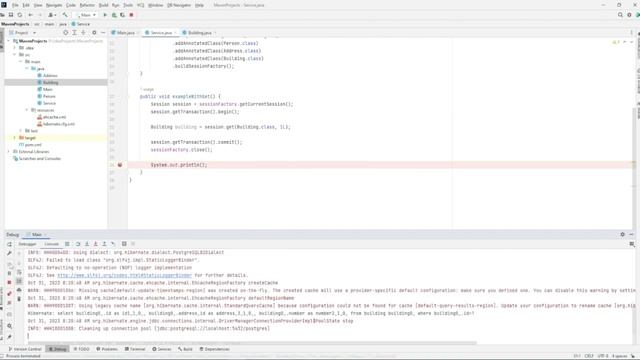The height and width of the screenshot is (360, 640).
Task: Step out in the debugger toolbar
Action: [x=104, y=244]
